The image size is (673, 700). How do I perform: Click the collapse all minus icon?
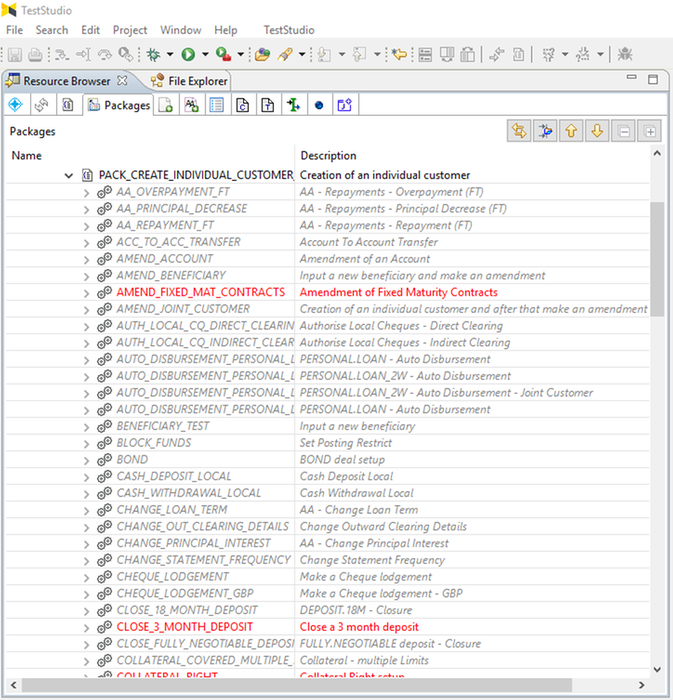click(624, 131)
